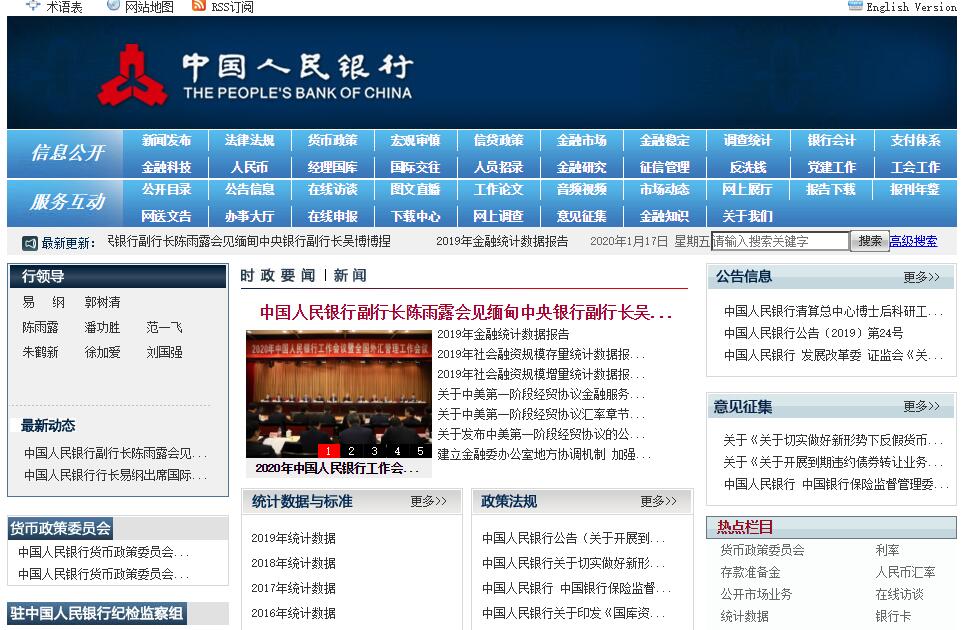Click the 网站地图 globe icon
The image size is (971, 630).
[x=113, y=6]
